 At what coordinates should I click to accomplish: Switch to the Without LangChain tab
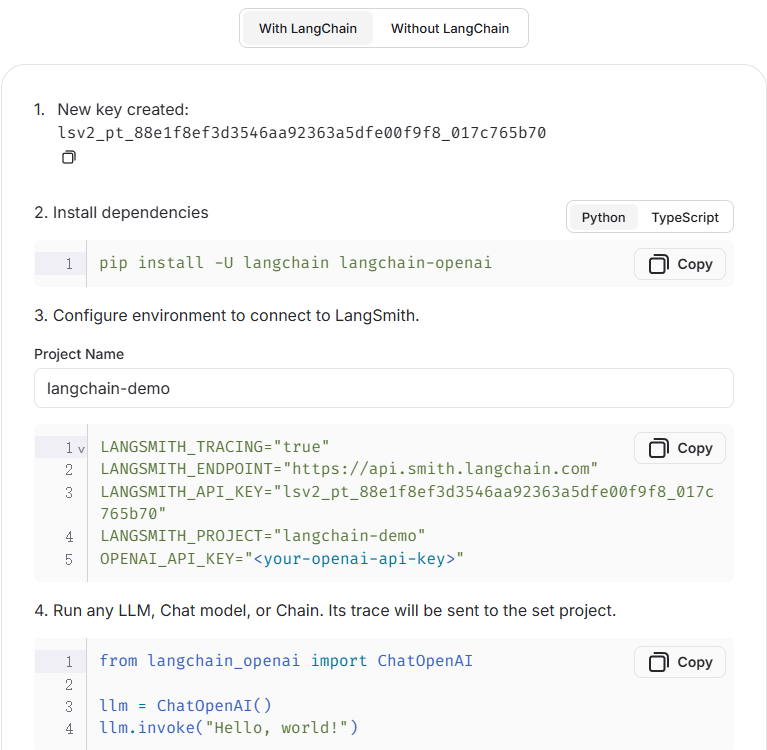(450, 28)
